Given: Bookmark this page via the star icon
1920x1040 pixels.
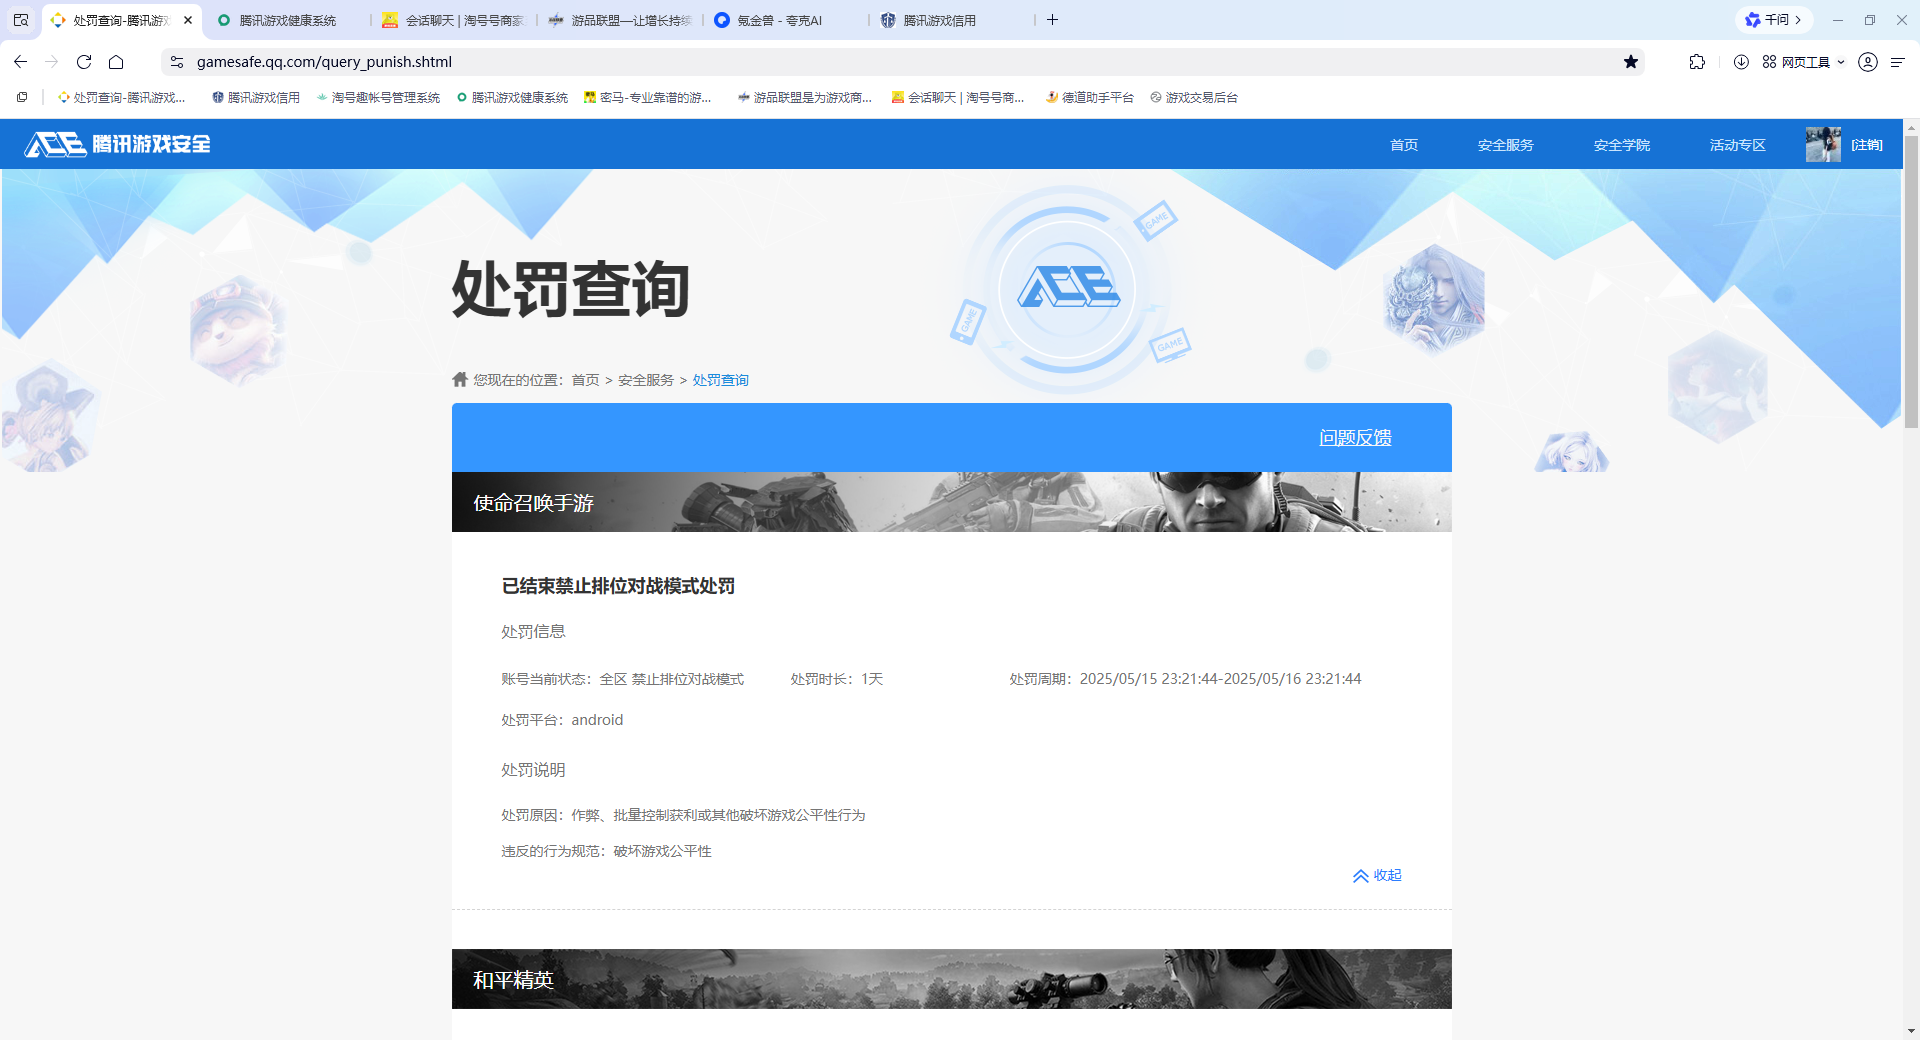Looking at the screenshot, I should [x=1632, y=61].
